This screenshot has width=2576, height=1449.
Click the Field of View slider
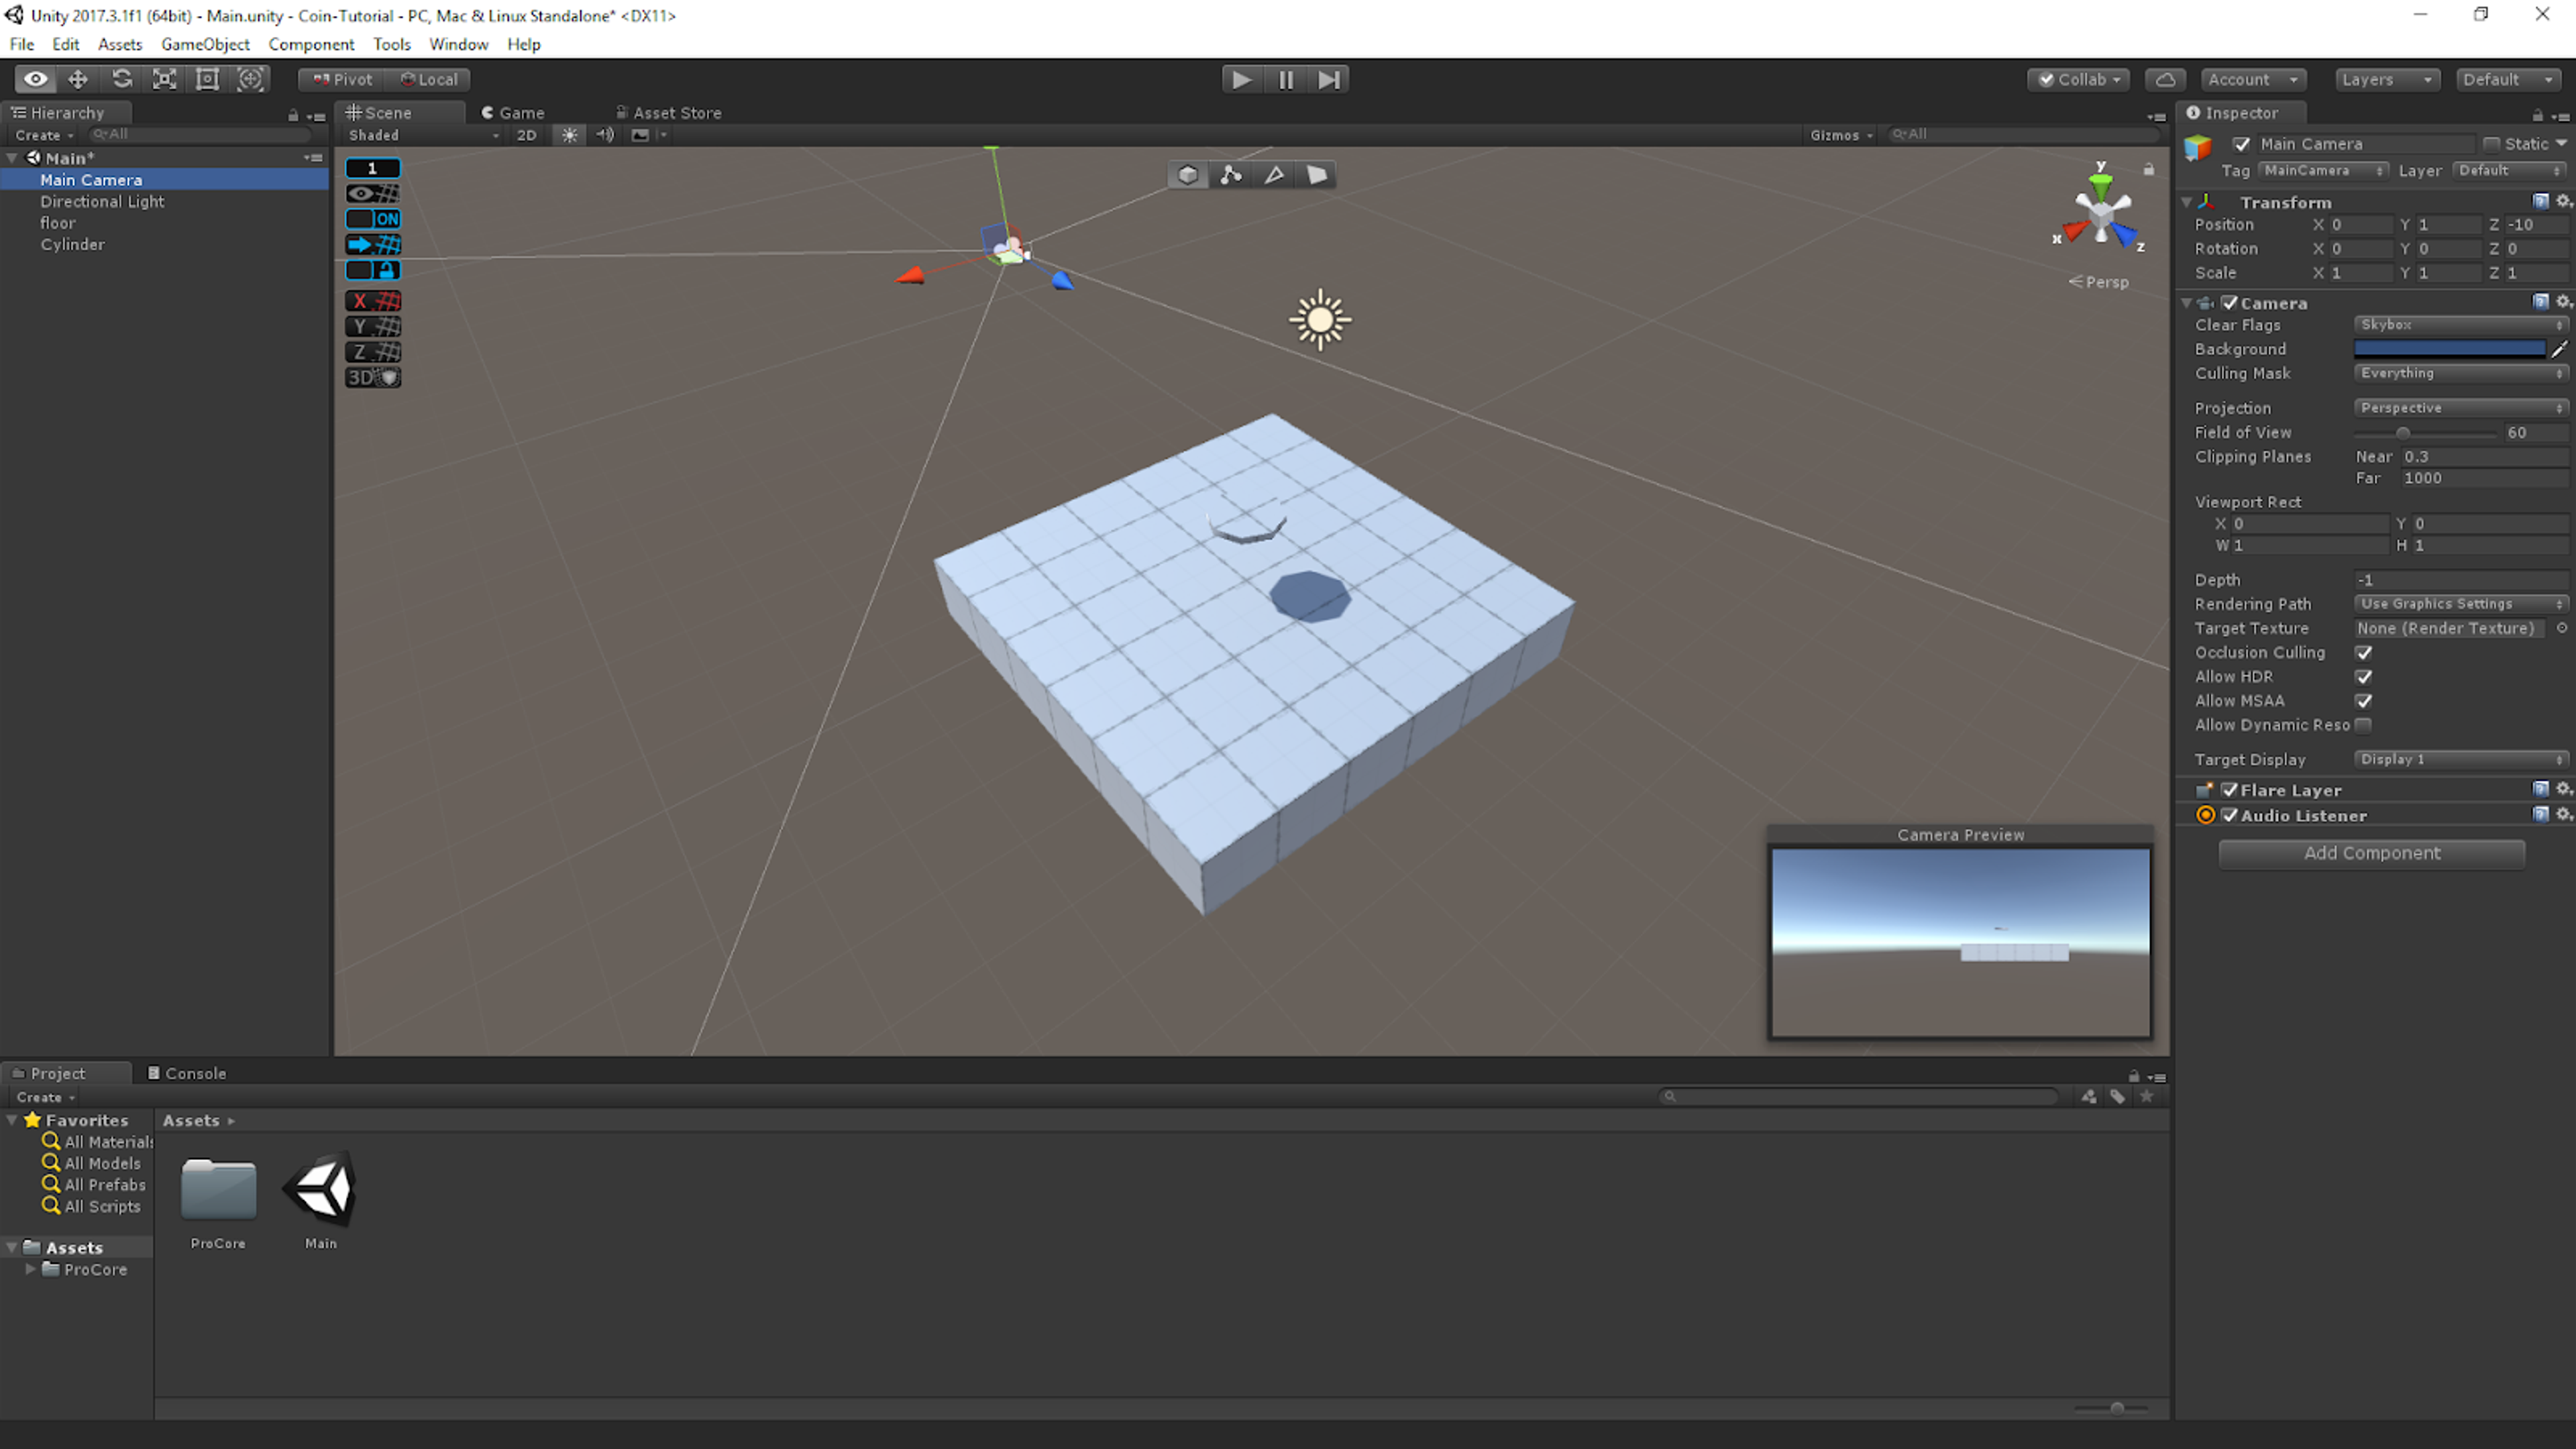(2403, 432)
